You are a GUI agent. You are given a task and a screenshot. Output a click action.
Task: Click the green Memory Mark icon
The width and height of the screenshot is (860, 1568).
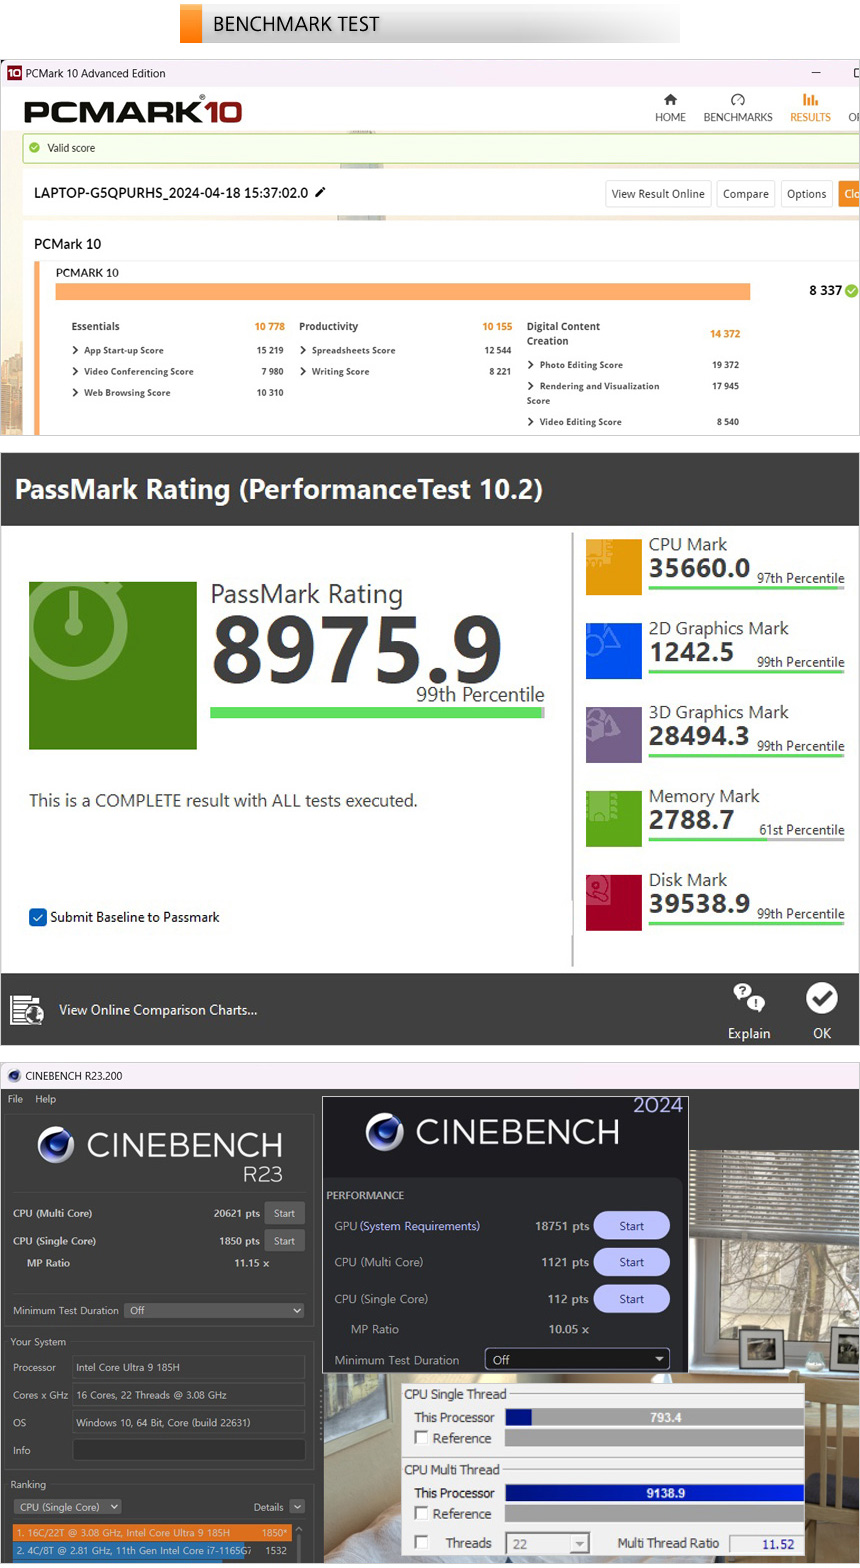(x=614, y=819)
